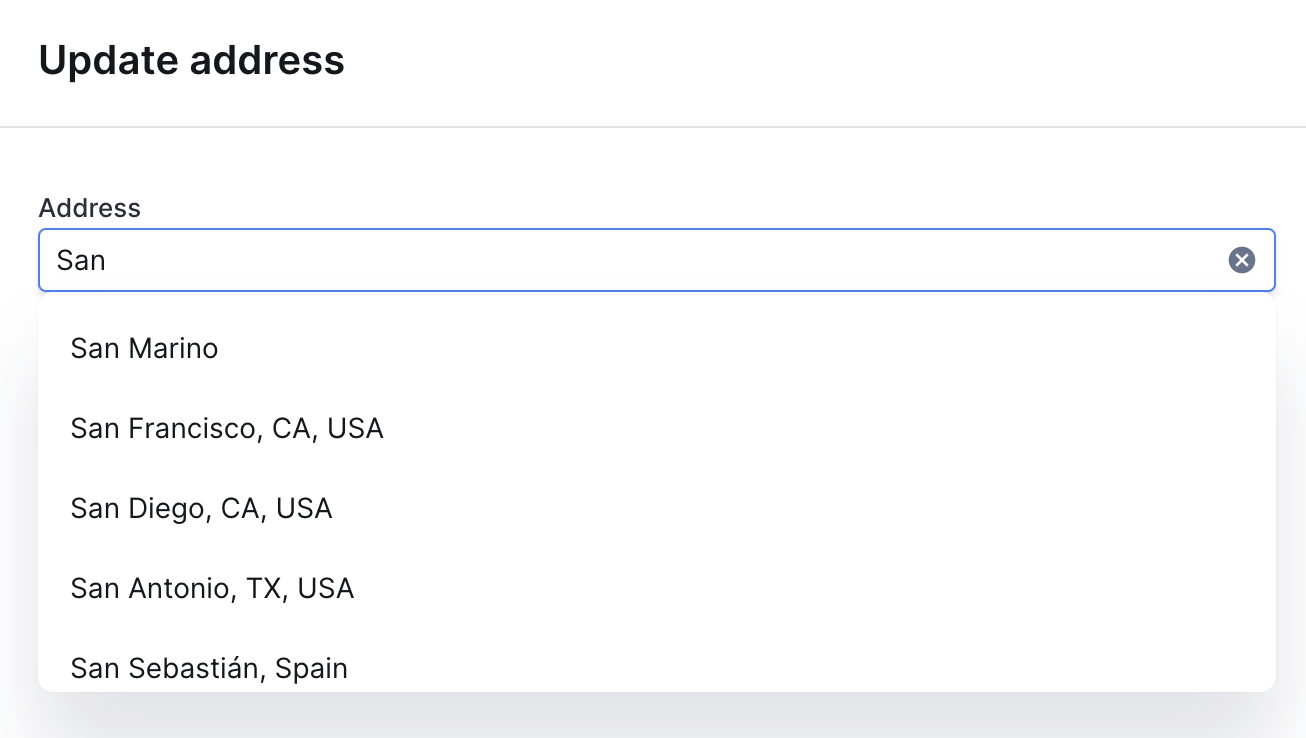This screenshot has width=1306, height=738.
Task: Set address to the first suggestion San Marino
Action: tap(145, 349)
